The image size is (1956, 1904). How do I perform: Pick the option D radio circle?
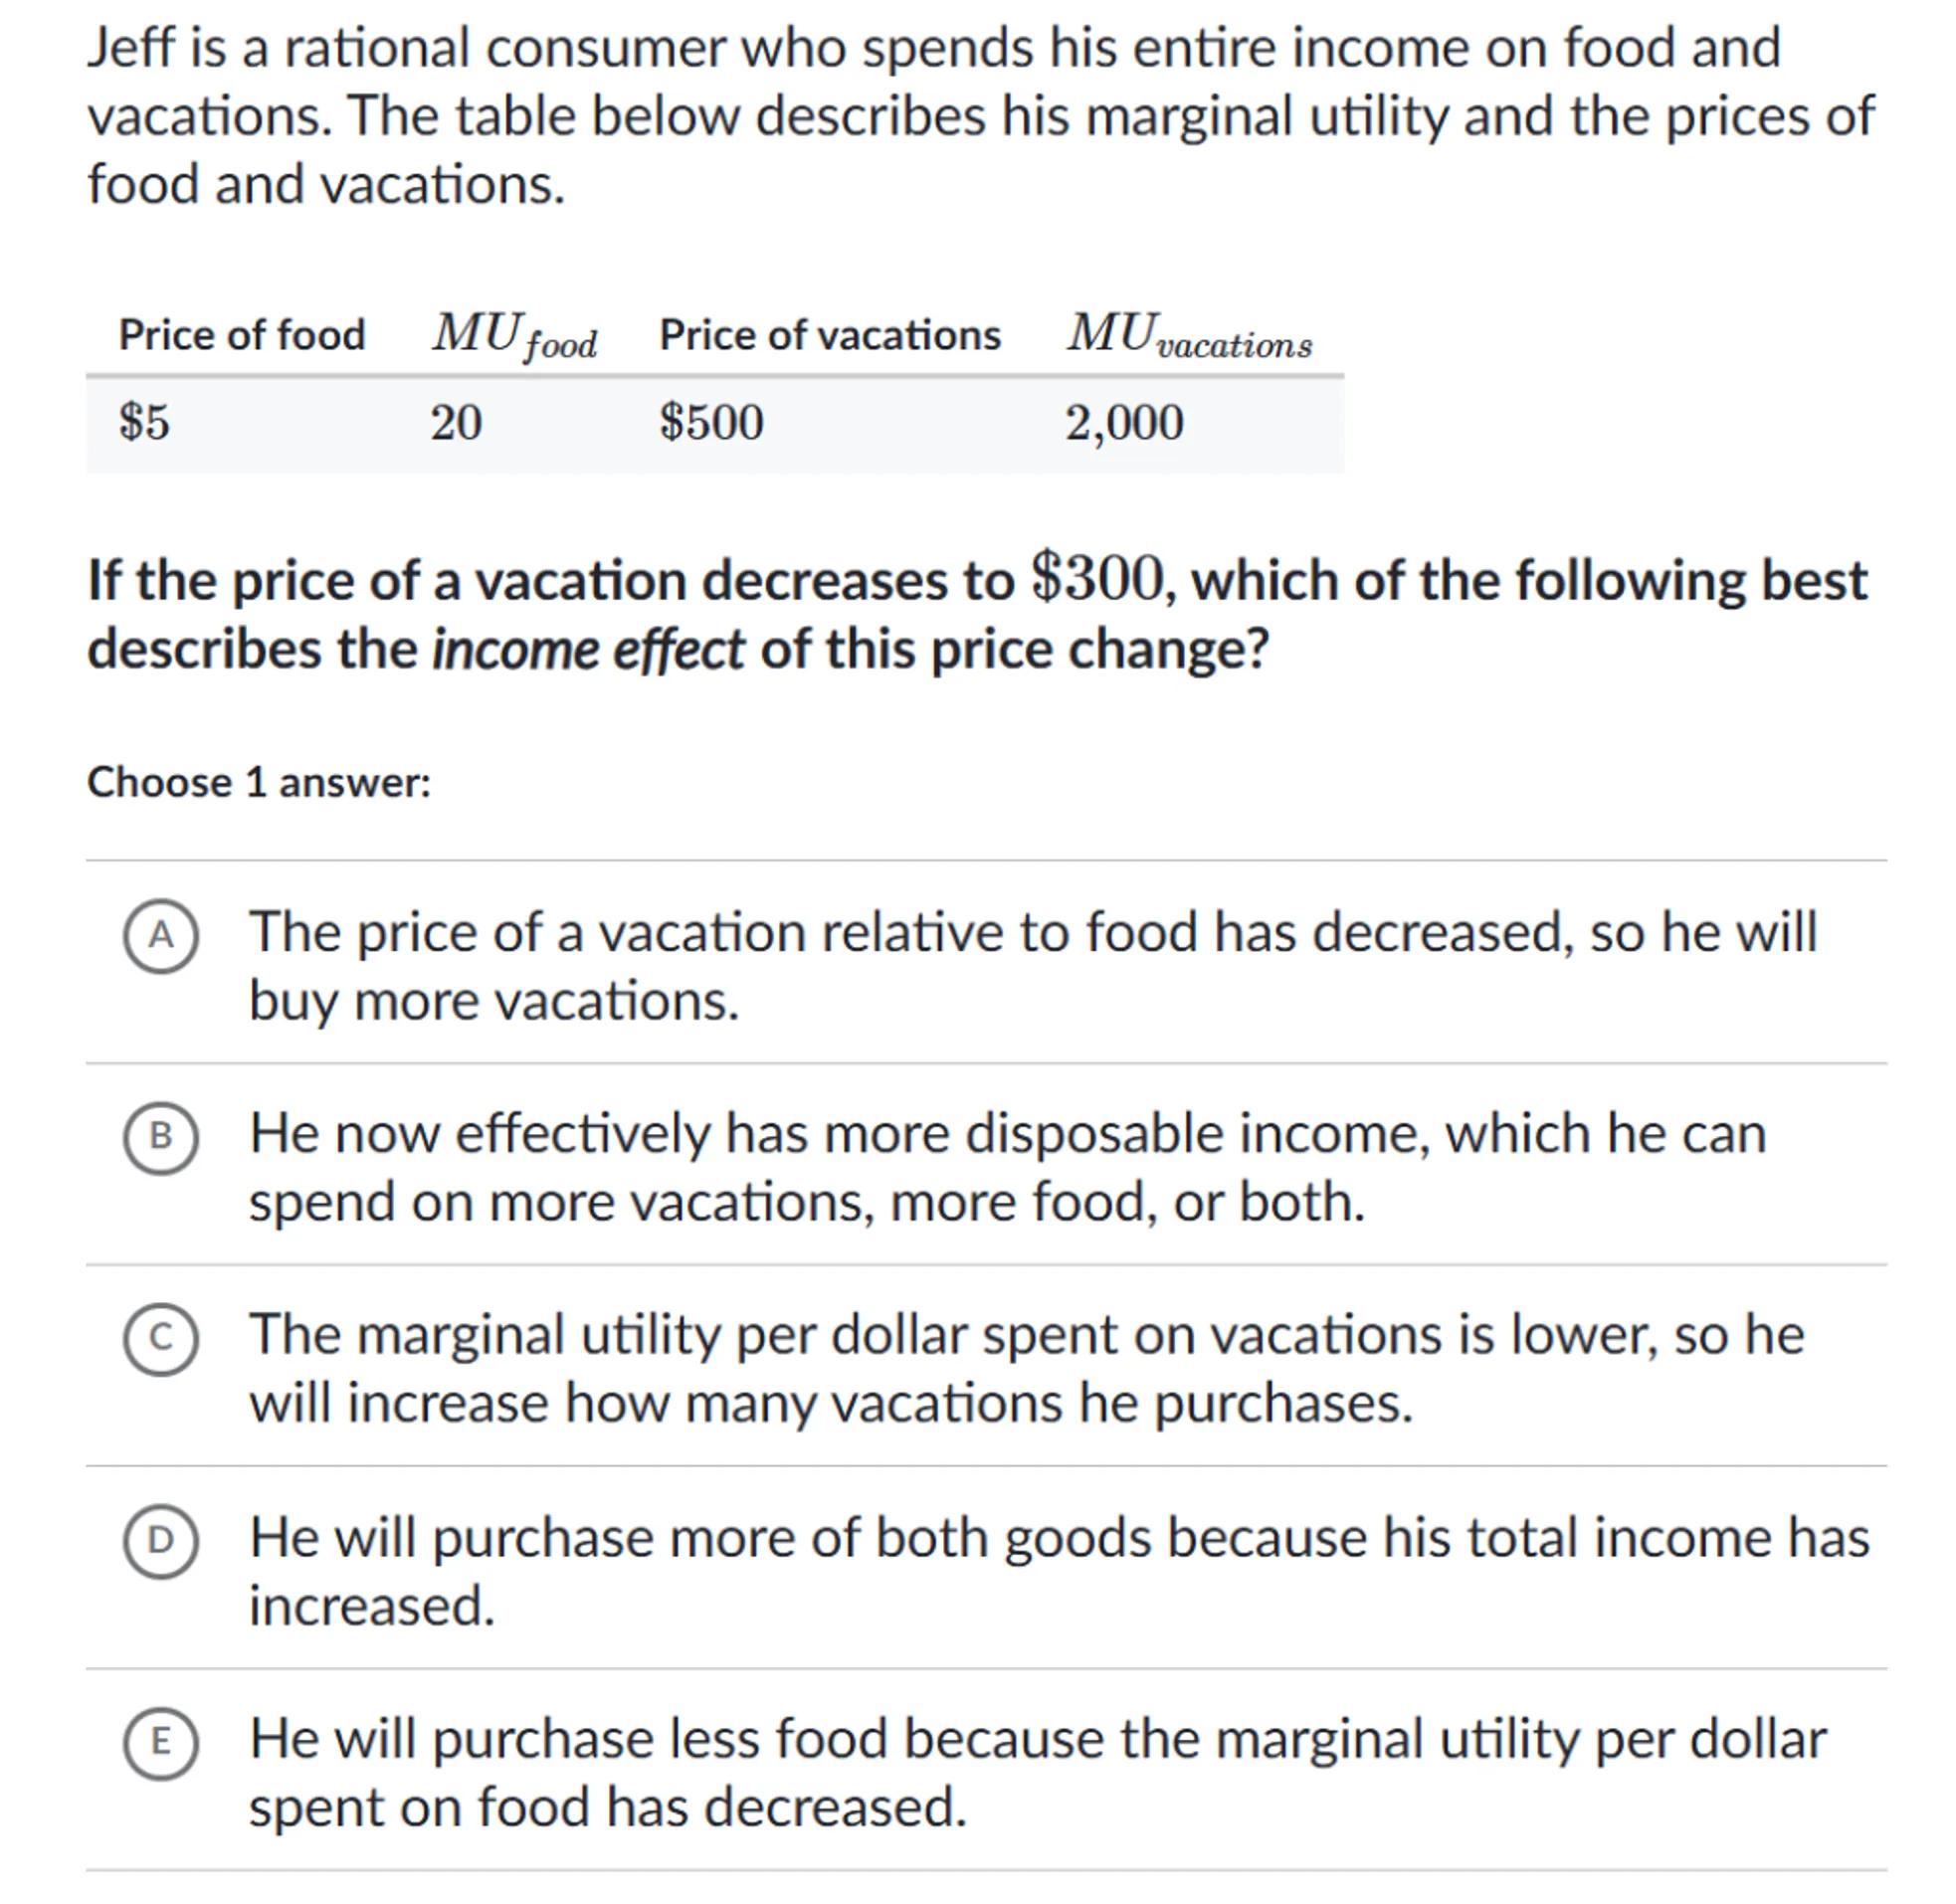click(x=160, y=1541)
